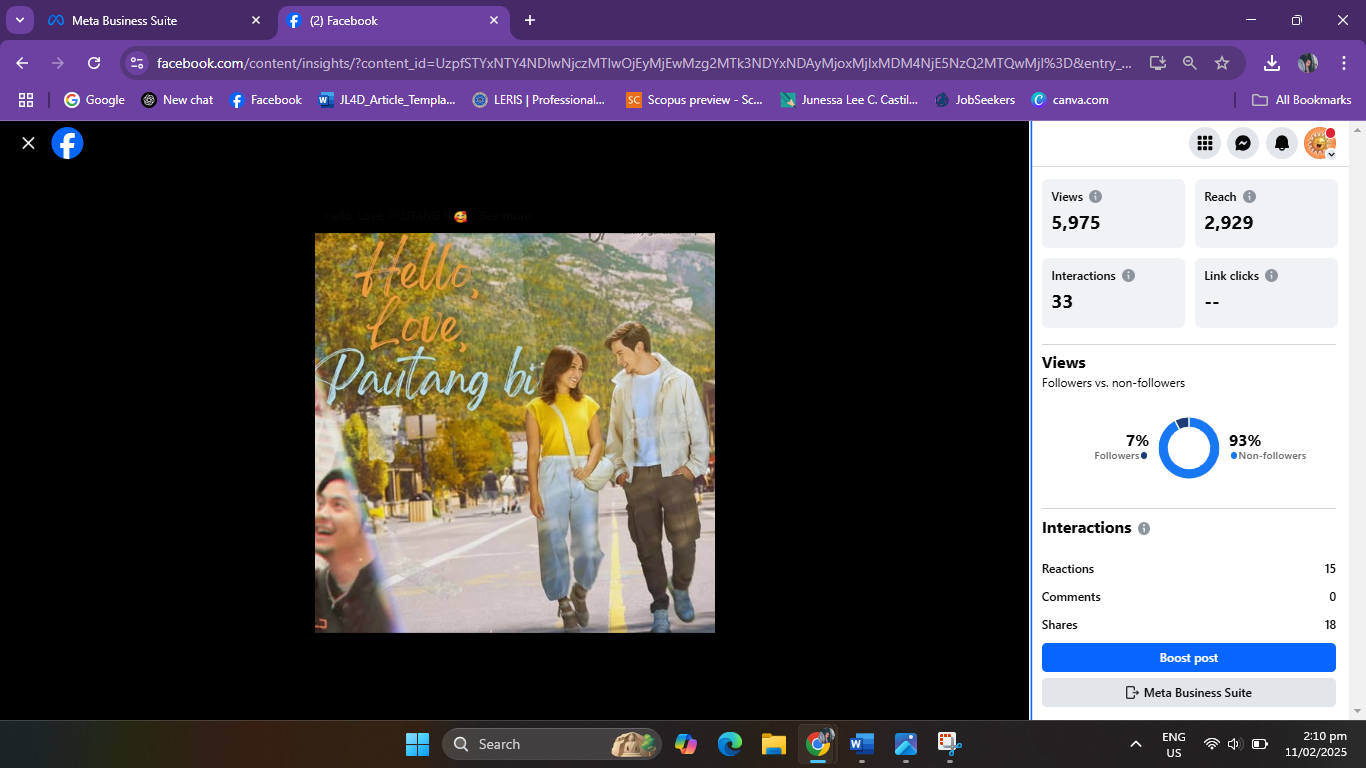Reload the current page
Viewport: 1366px width, 768px height.
94,63
